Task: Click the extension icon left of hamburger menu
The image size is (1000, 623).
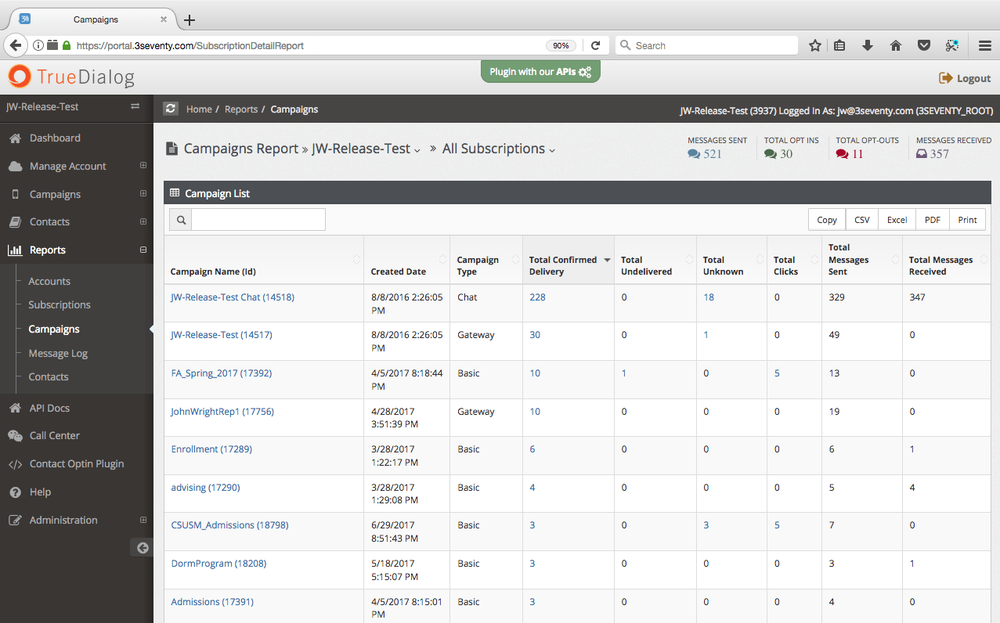Action: pyautogui.click(x=952, y=45)
